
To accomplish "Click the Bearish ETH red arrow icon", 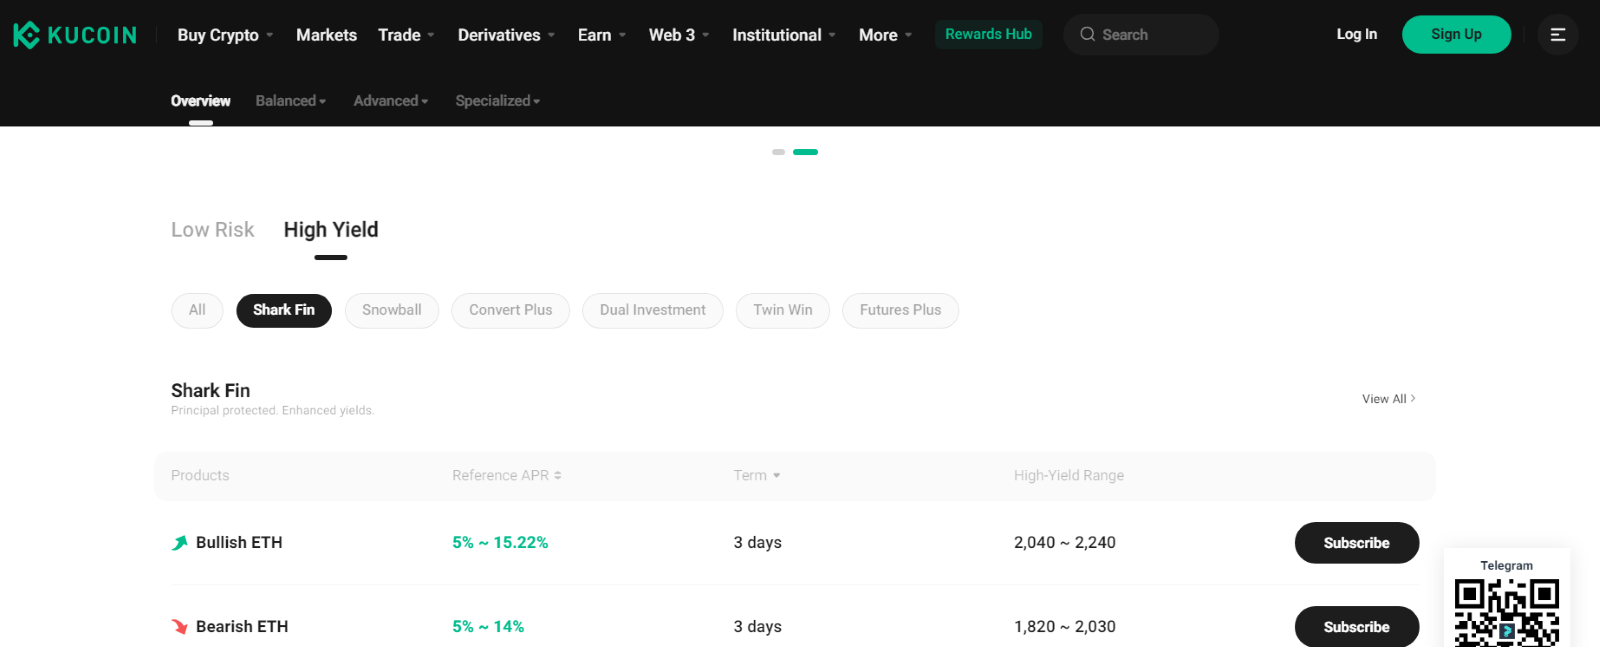I will [x=180, y=627].
